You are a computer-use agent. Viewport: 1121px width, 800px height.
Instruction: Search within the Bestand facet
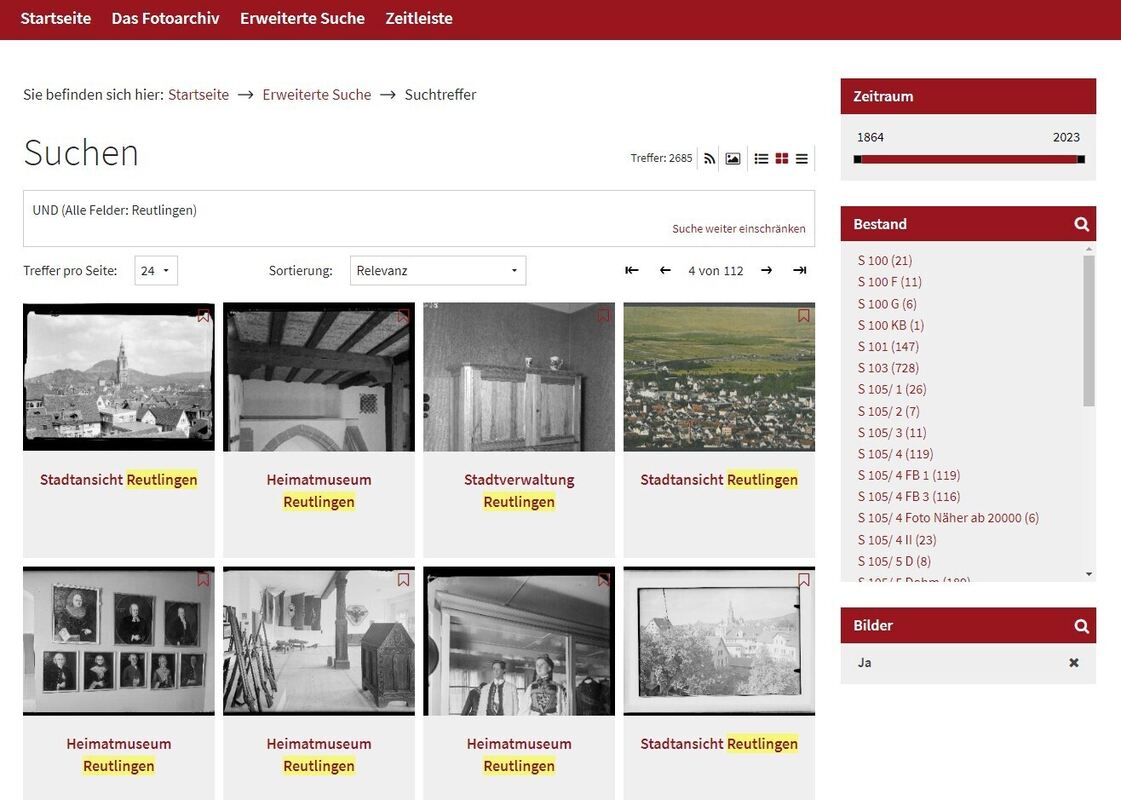tap(1081, 224)
